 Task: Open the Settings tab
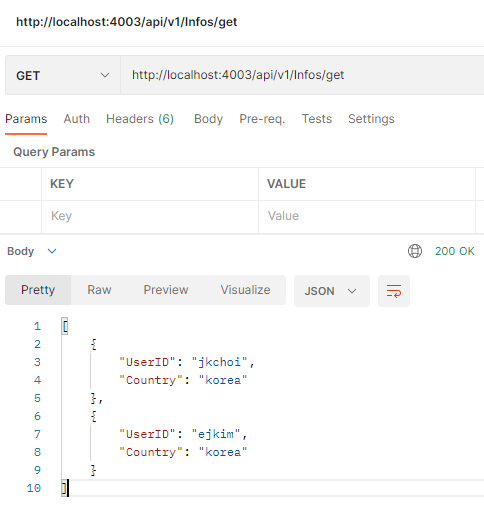[x=371, y=119]
